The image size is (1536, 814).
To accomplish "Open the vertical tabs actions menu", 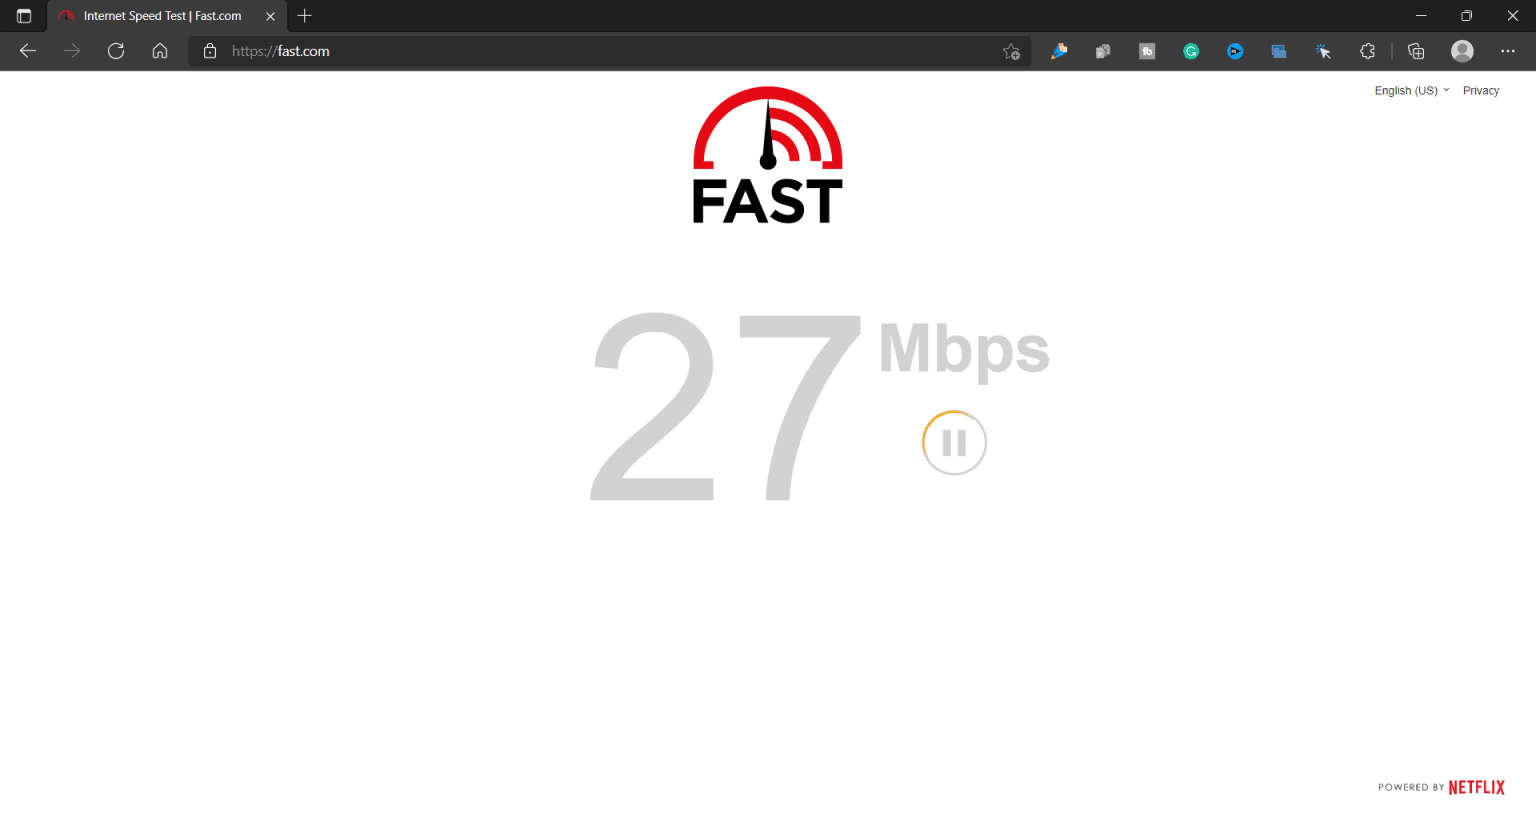I will (x=24, y=16).
